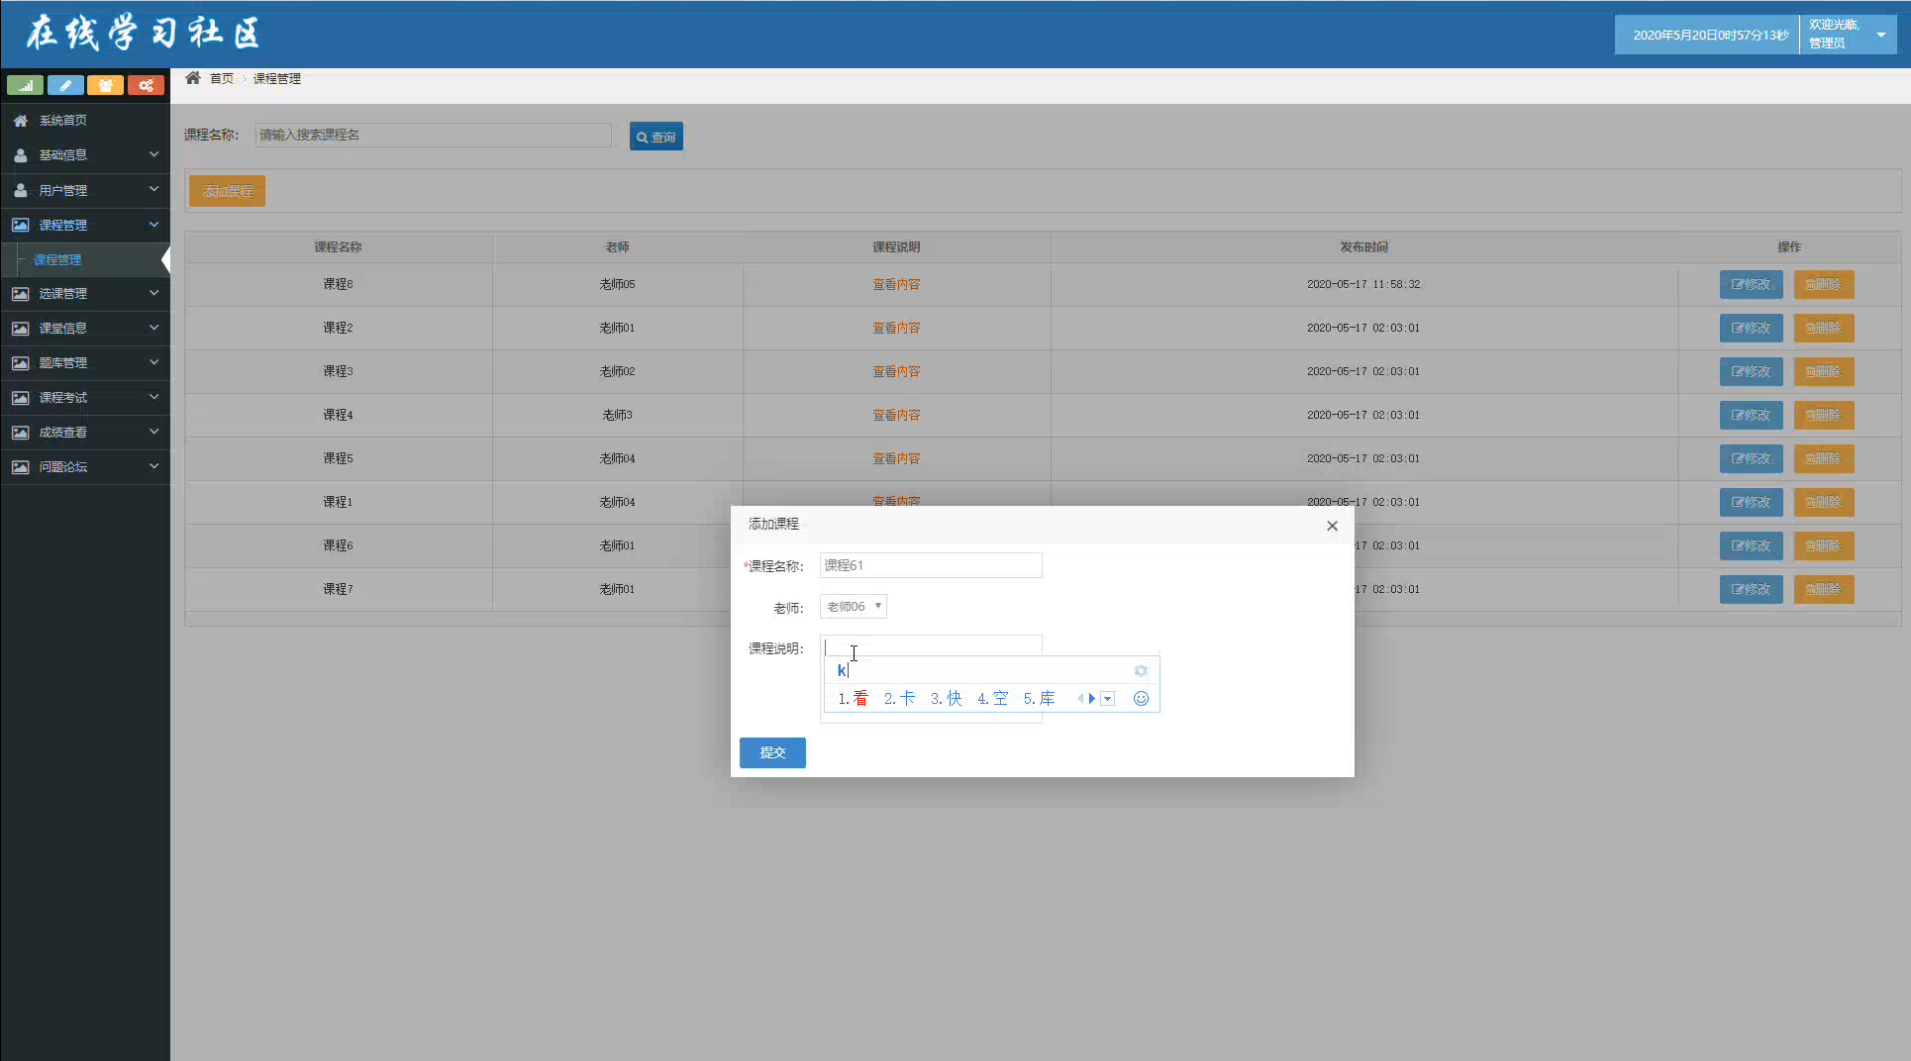Pick IME candidate 5 库
The image size is (1911, 1061).
click(x=1039, y=698)
